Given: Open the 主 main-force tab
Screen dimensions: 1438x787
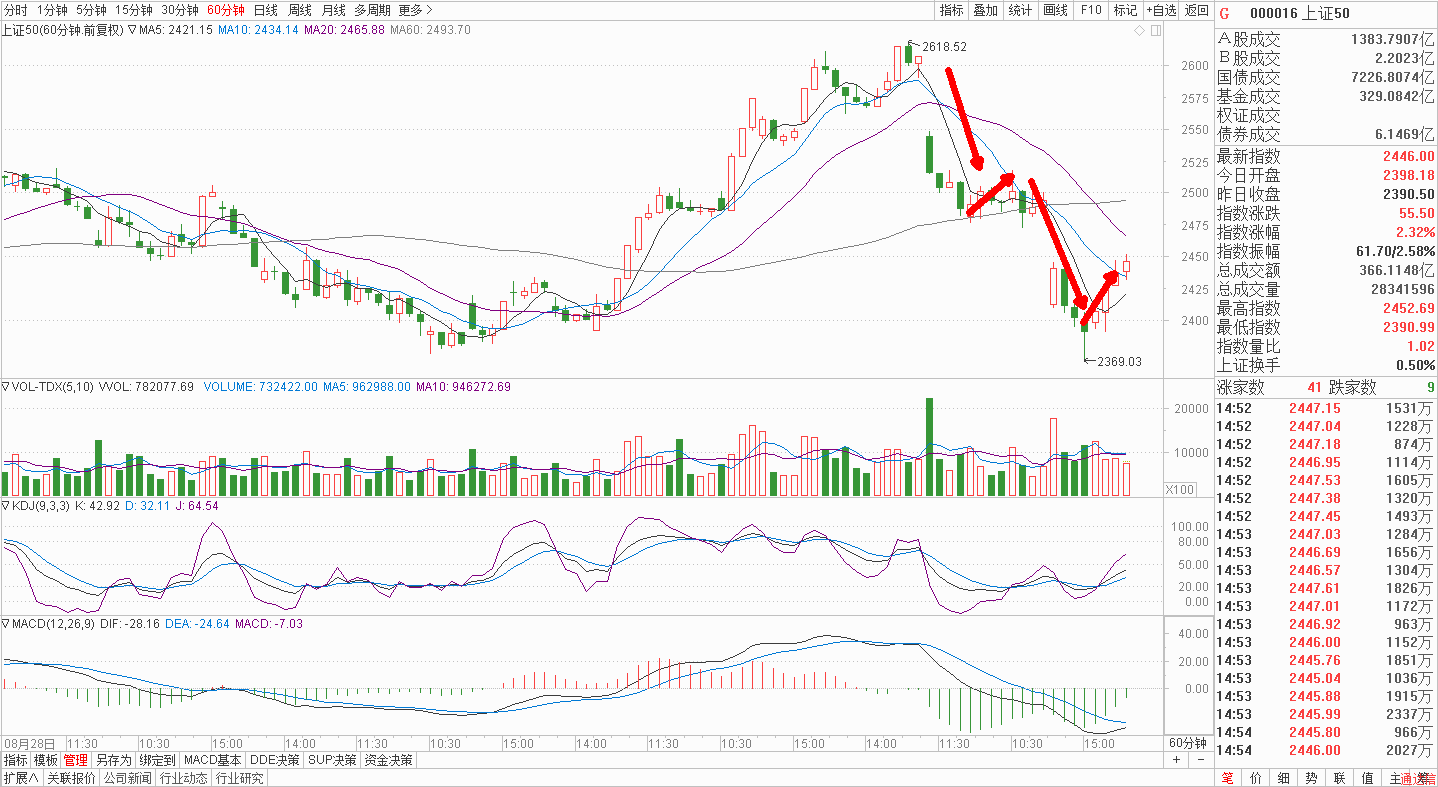Looking at the screenshot, I should coord(1395,778).
